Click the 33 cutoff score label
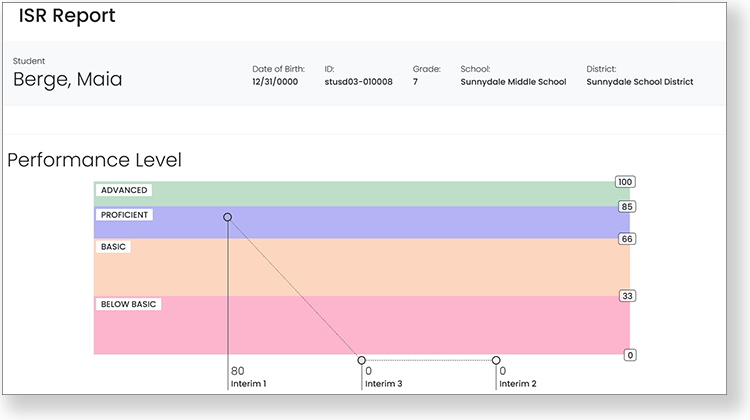 [x=629, y=296]
